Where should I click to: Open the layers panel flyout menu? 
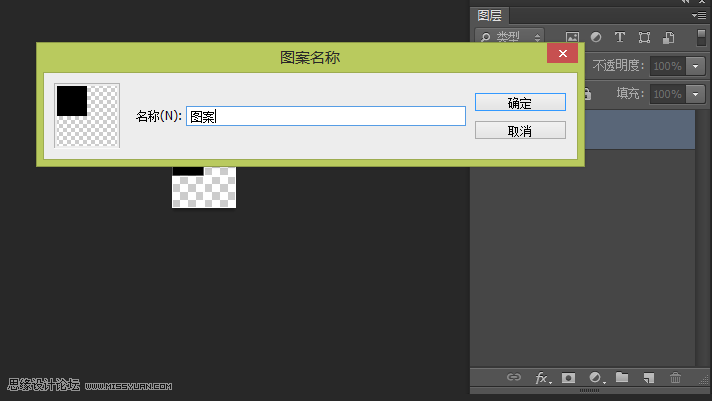pos(699,15)
